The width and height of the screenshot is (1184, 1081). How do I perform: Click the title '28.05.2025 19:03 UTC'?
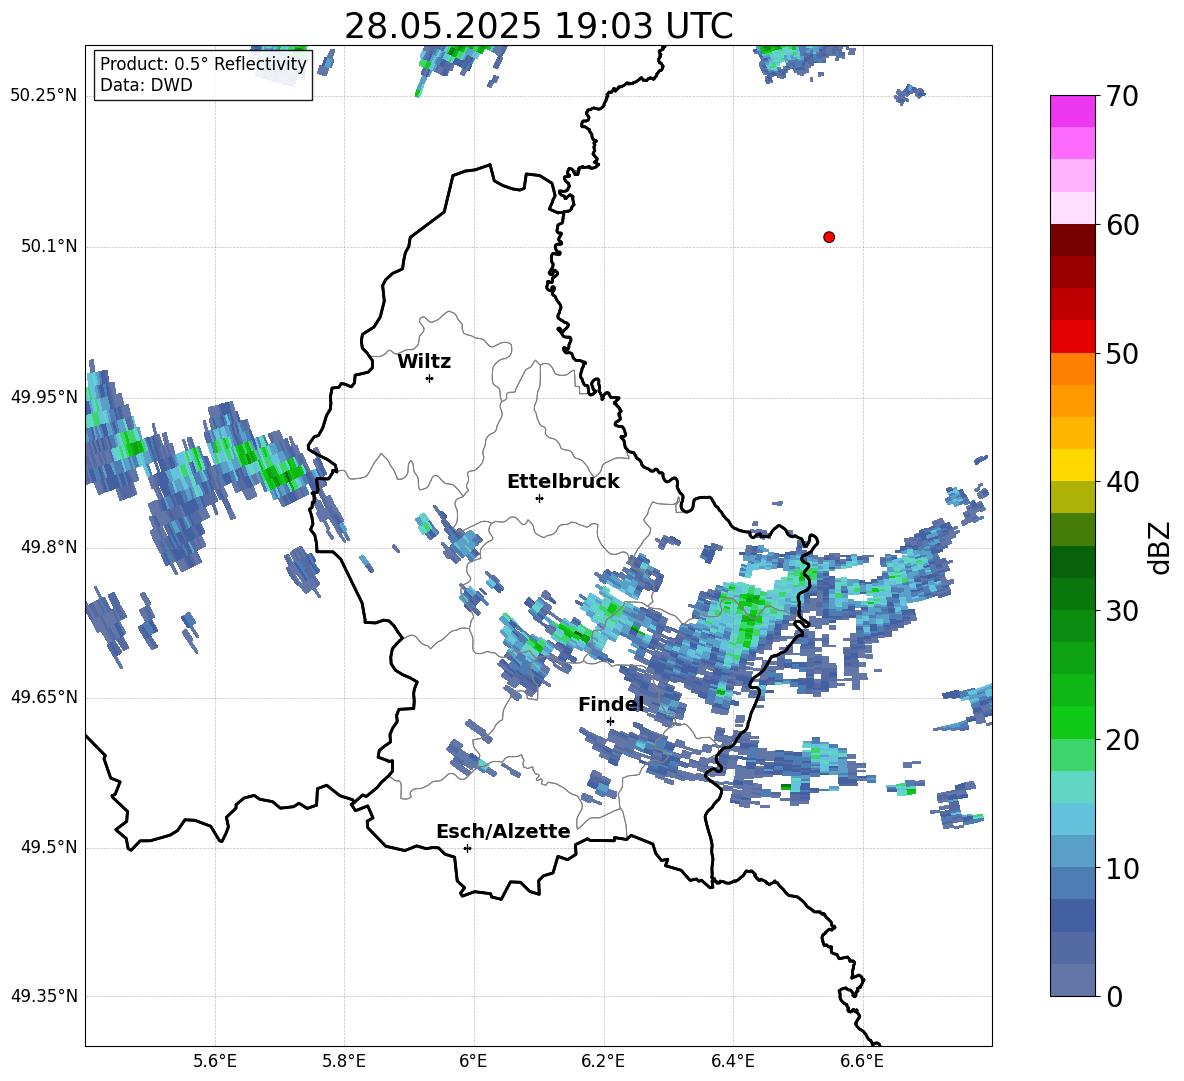click(x=538, y=26)
